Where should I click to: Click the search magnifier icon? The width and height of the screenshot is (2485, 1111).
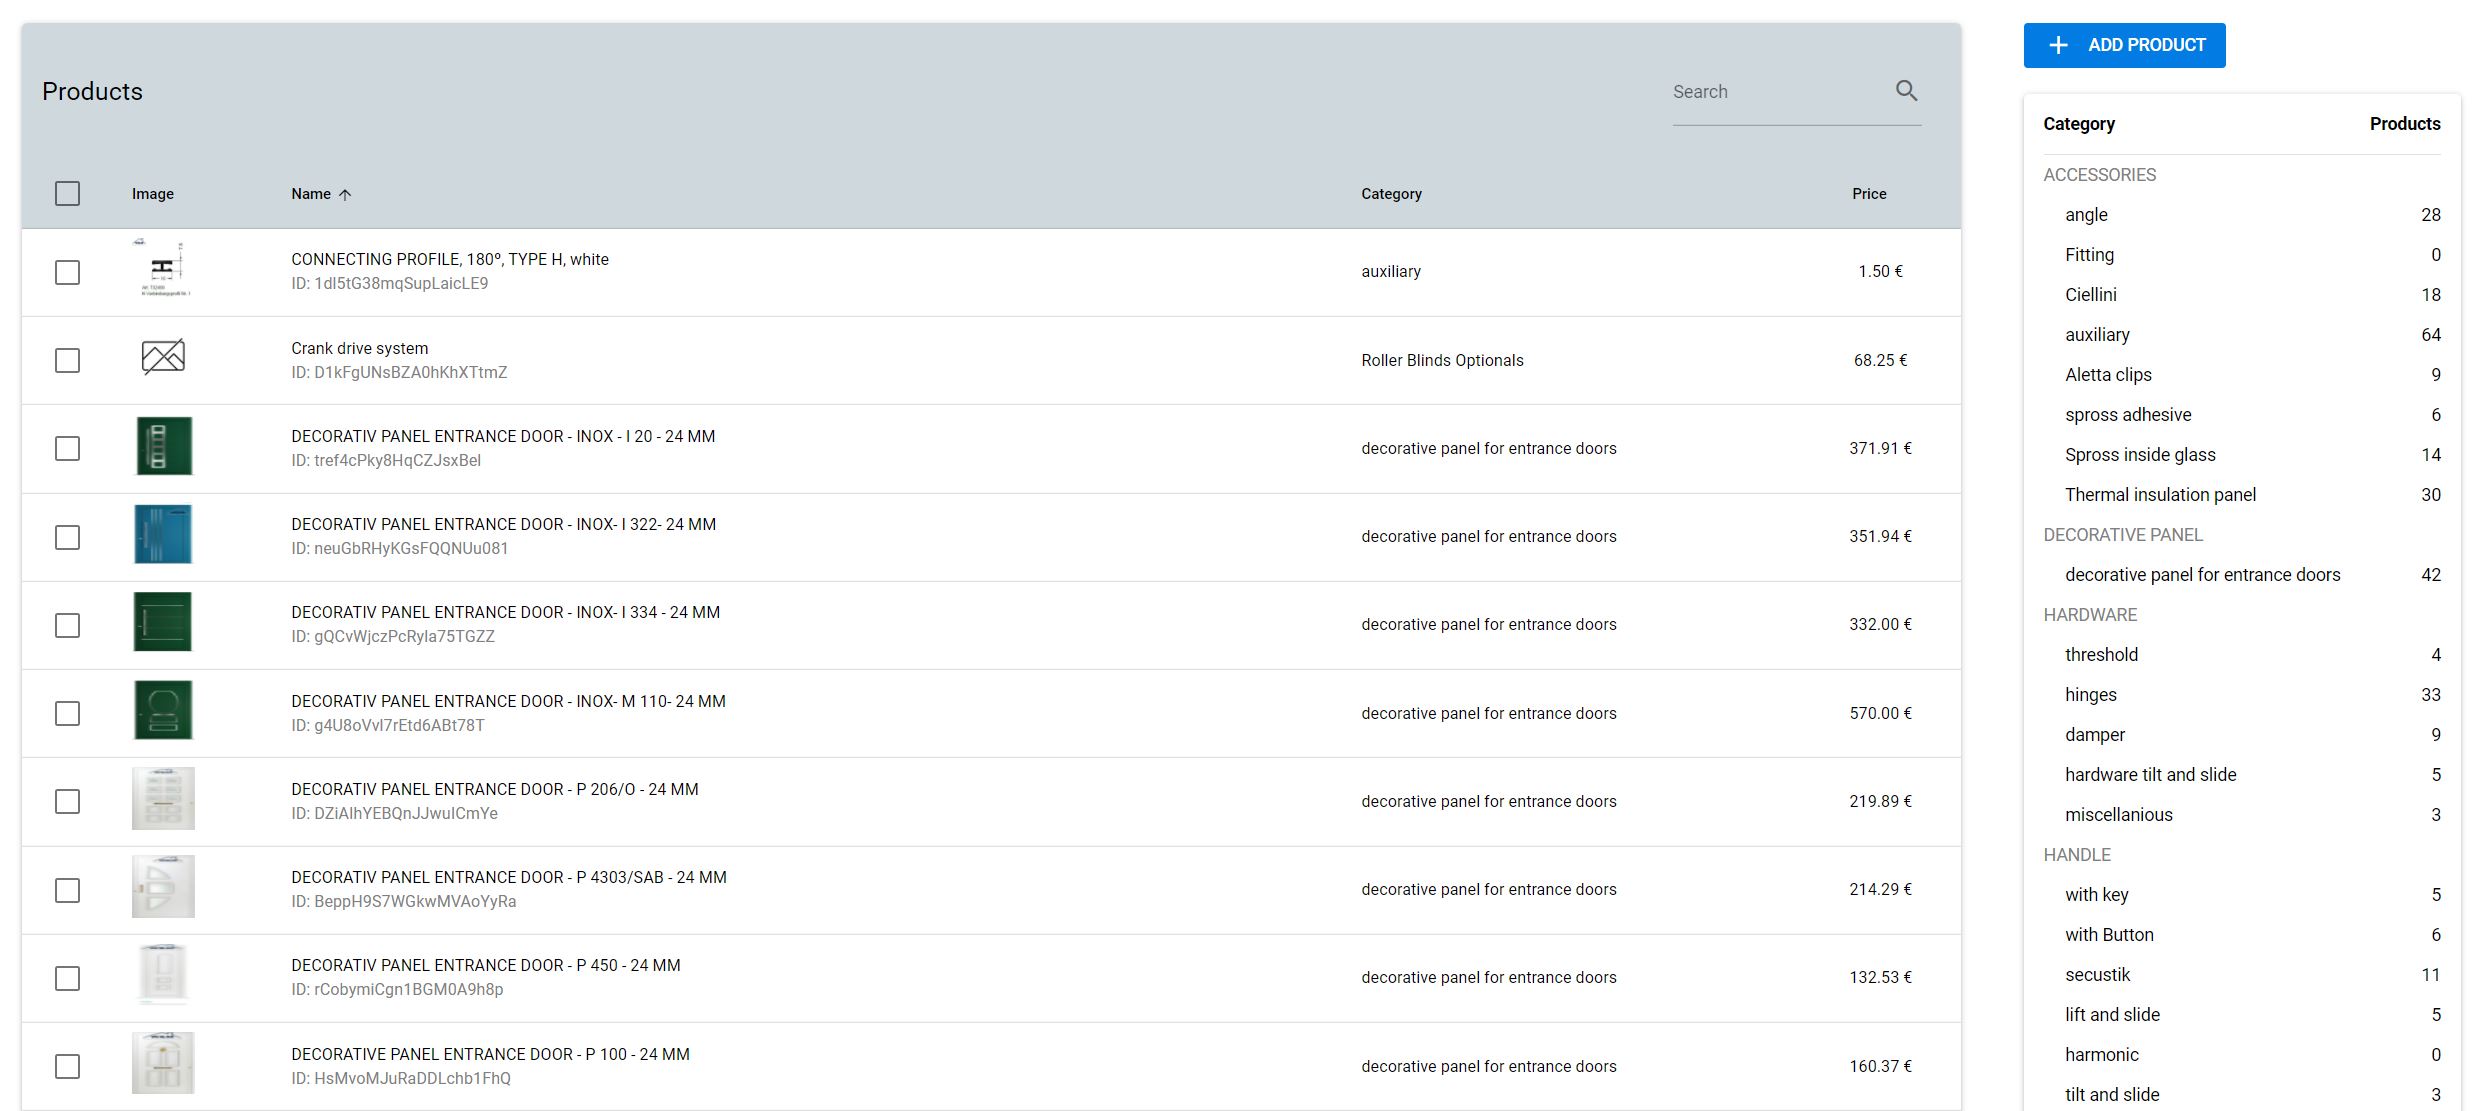(1906, 91)
